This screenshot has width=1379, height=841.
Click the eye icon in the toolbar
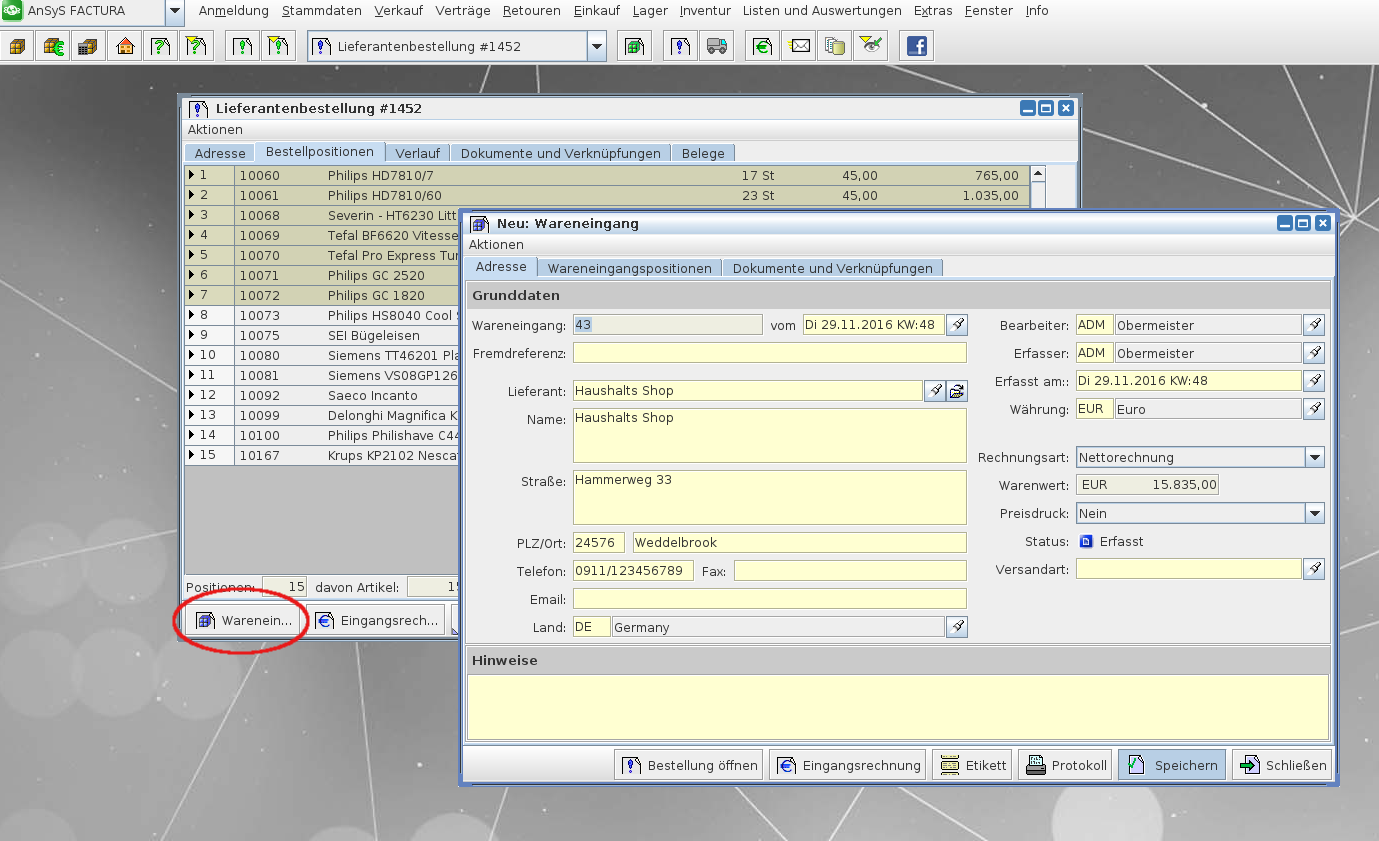point(870,46)
